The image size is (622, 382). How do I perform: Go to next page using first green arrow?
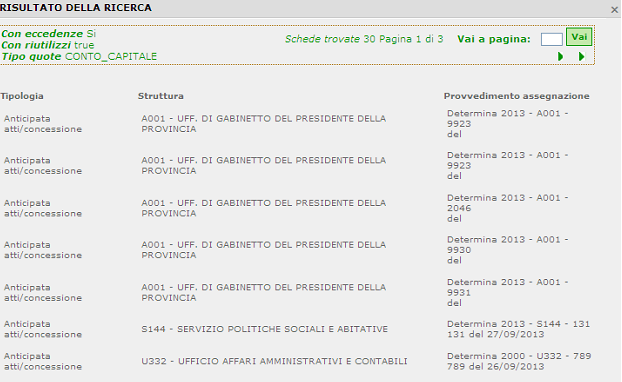[561, 57]
